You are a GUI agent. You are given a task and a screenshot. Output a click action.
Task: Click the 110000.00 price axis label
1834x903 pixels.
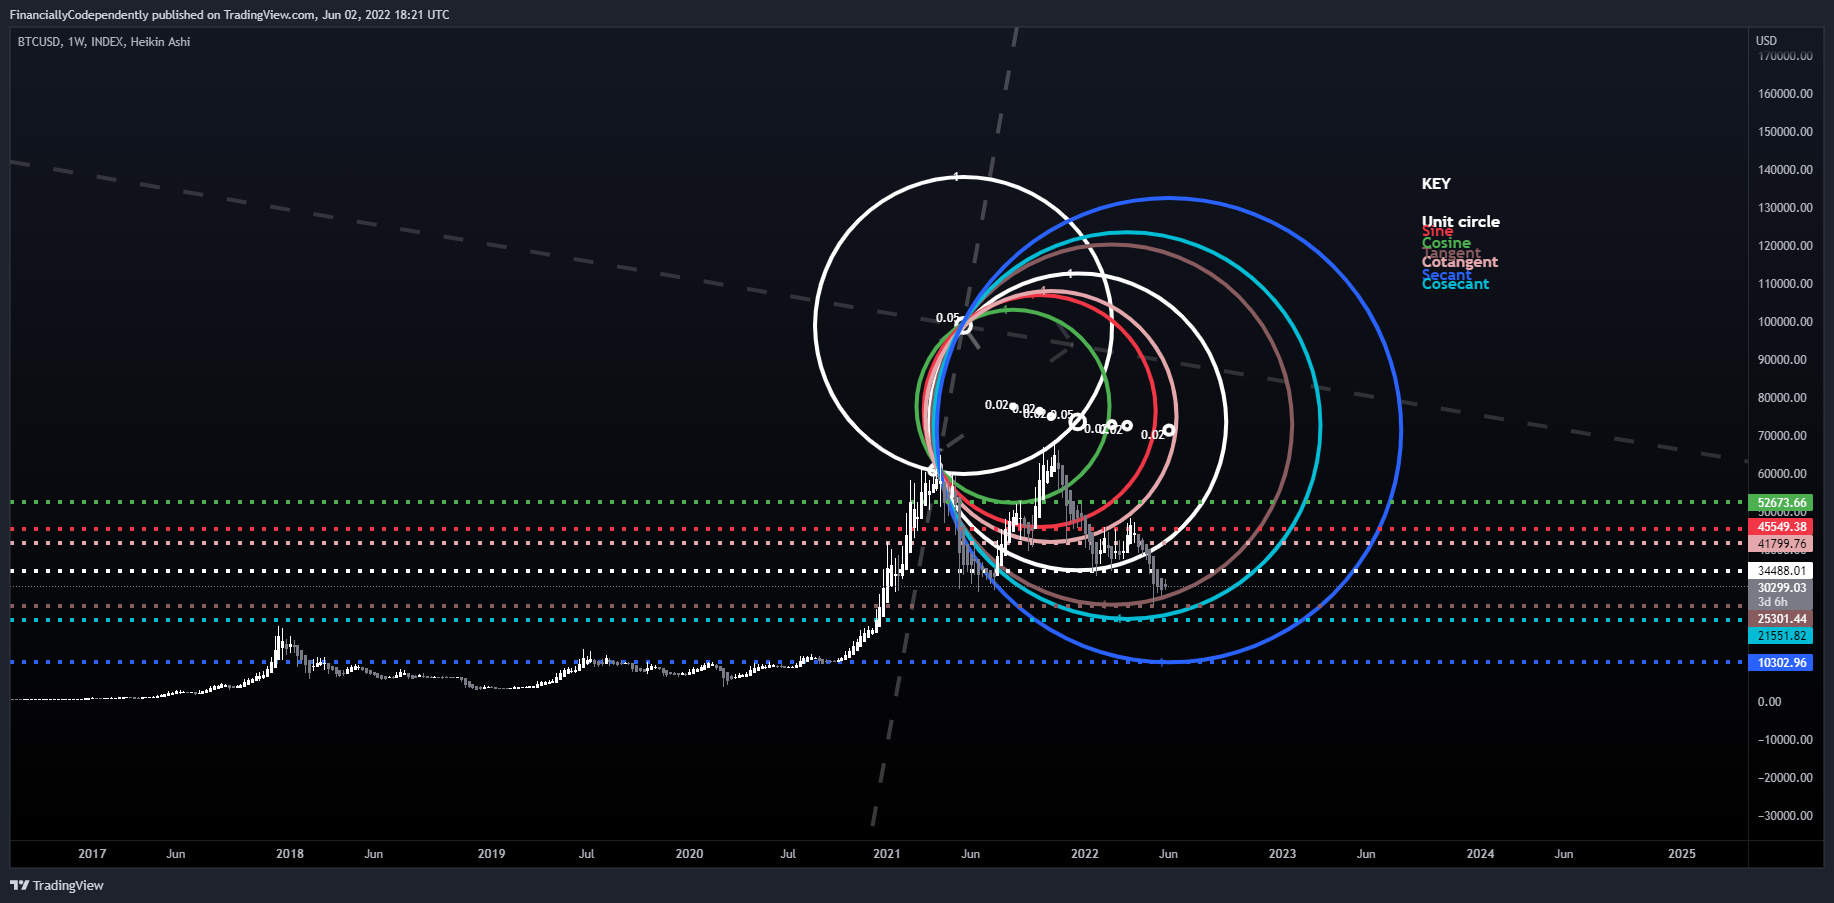click(x=1785, y=284)
